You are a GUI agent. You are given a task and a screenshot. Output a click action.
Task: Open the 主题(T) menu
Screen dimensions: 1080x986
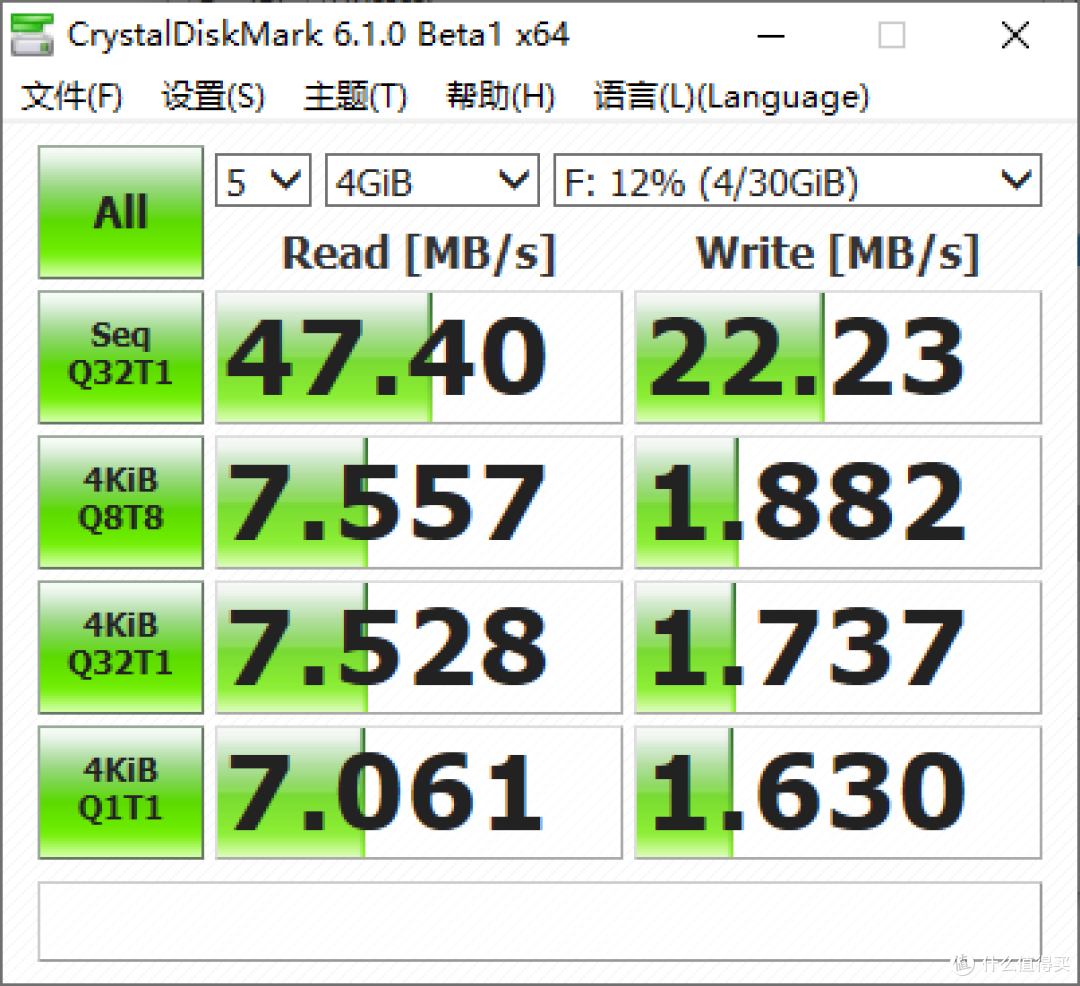coord(355,96)
